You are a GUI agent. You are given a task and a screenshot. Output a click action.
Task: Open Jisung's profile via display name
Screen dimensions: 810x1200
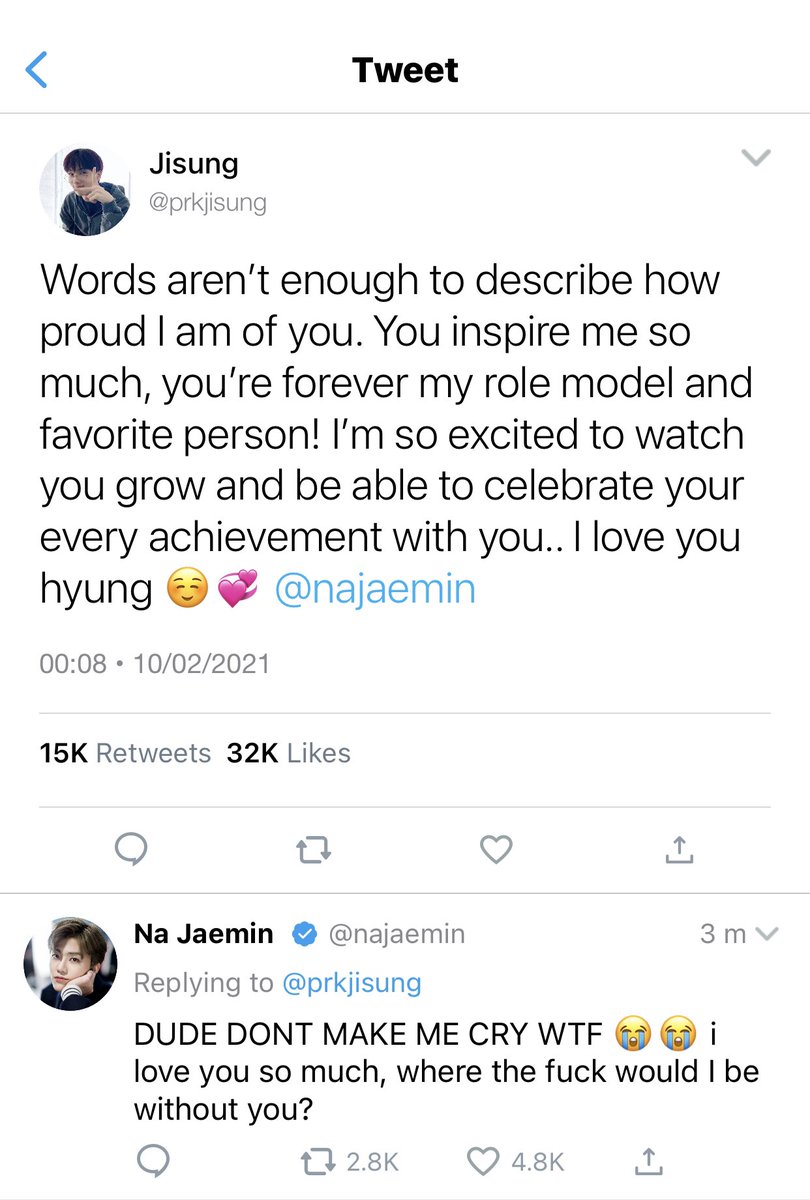tap(193, 162)
